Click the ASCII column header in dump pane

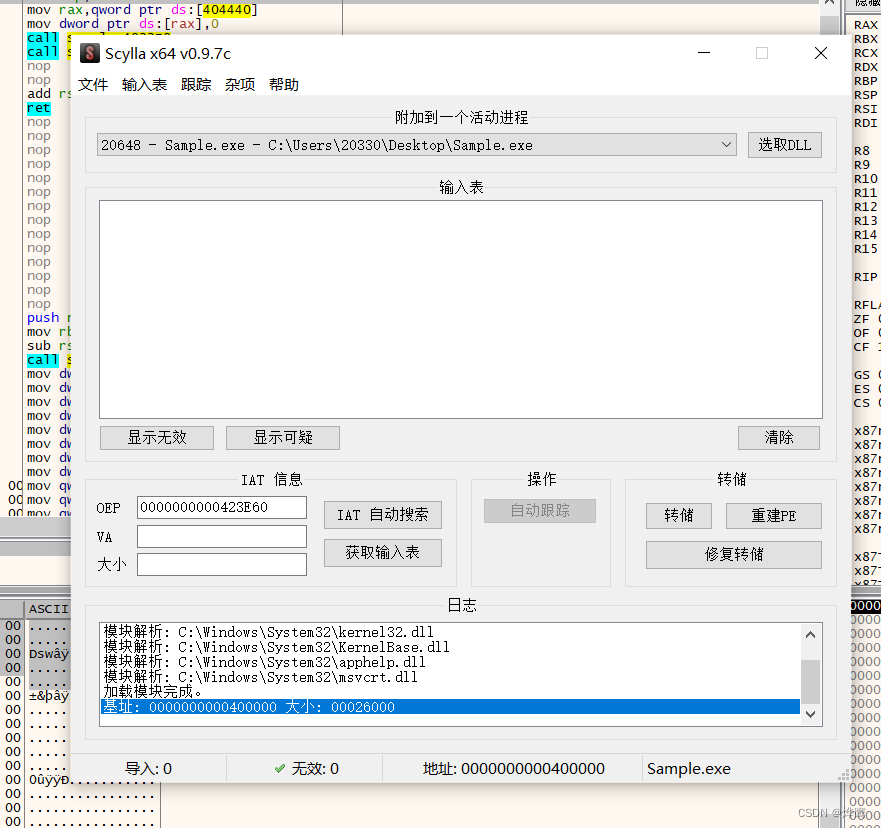[48, 609]
